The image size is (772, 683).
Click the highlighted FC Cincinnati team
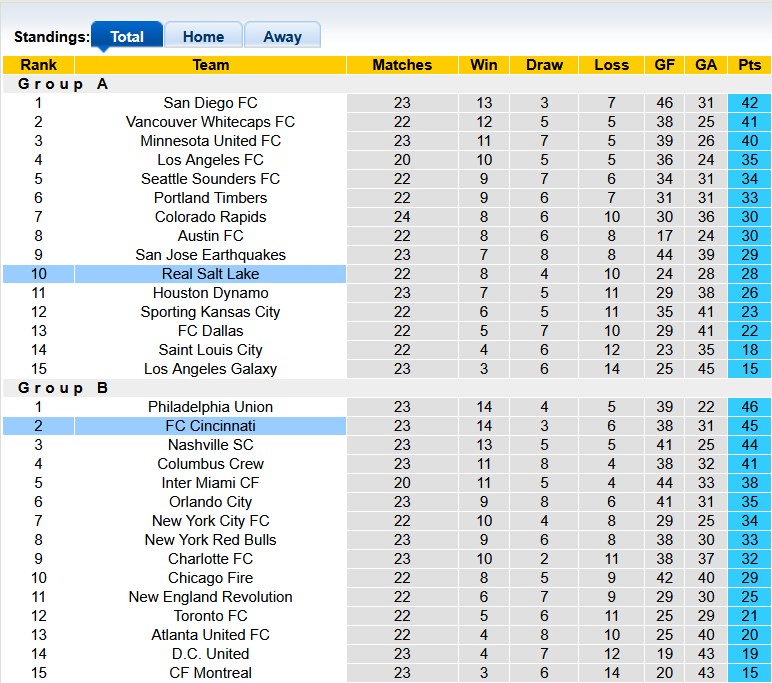[210, 426]
